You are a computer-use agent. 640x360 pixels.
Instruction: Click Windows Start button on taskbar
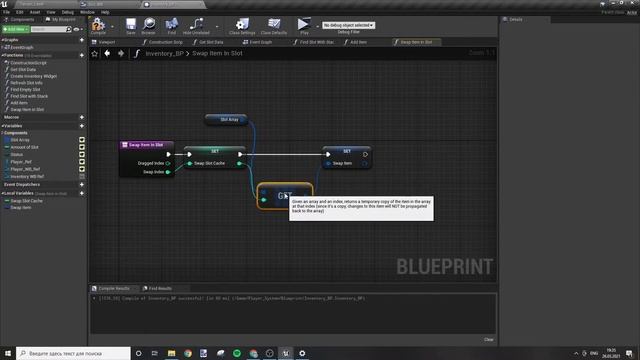(x=8, y=353)
